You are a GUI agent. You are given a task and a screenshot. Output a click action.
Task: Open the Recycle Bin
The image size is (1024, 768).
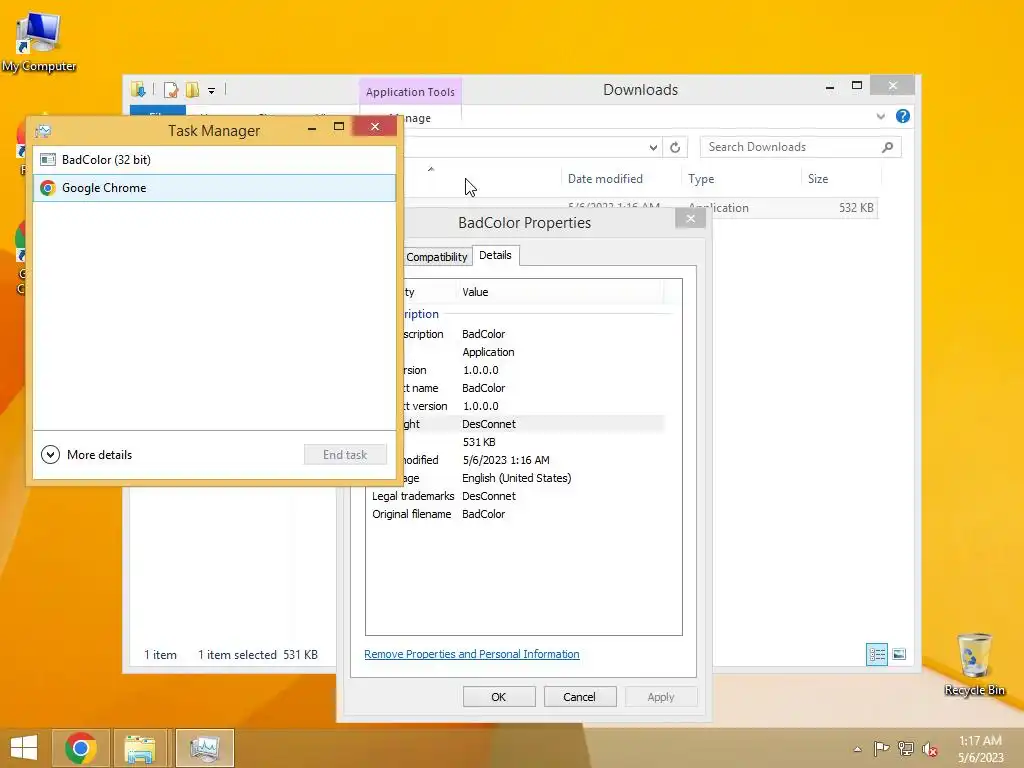pyautogui.click(x=974, y=664)
